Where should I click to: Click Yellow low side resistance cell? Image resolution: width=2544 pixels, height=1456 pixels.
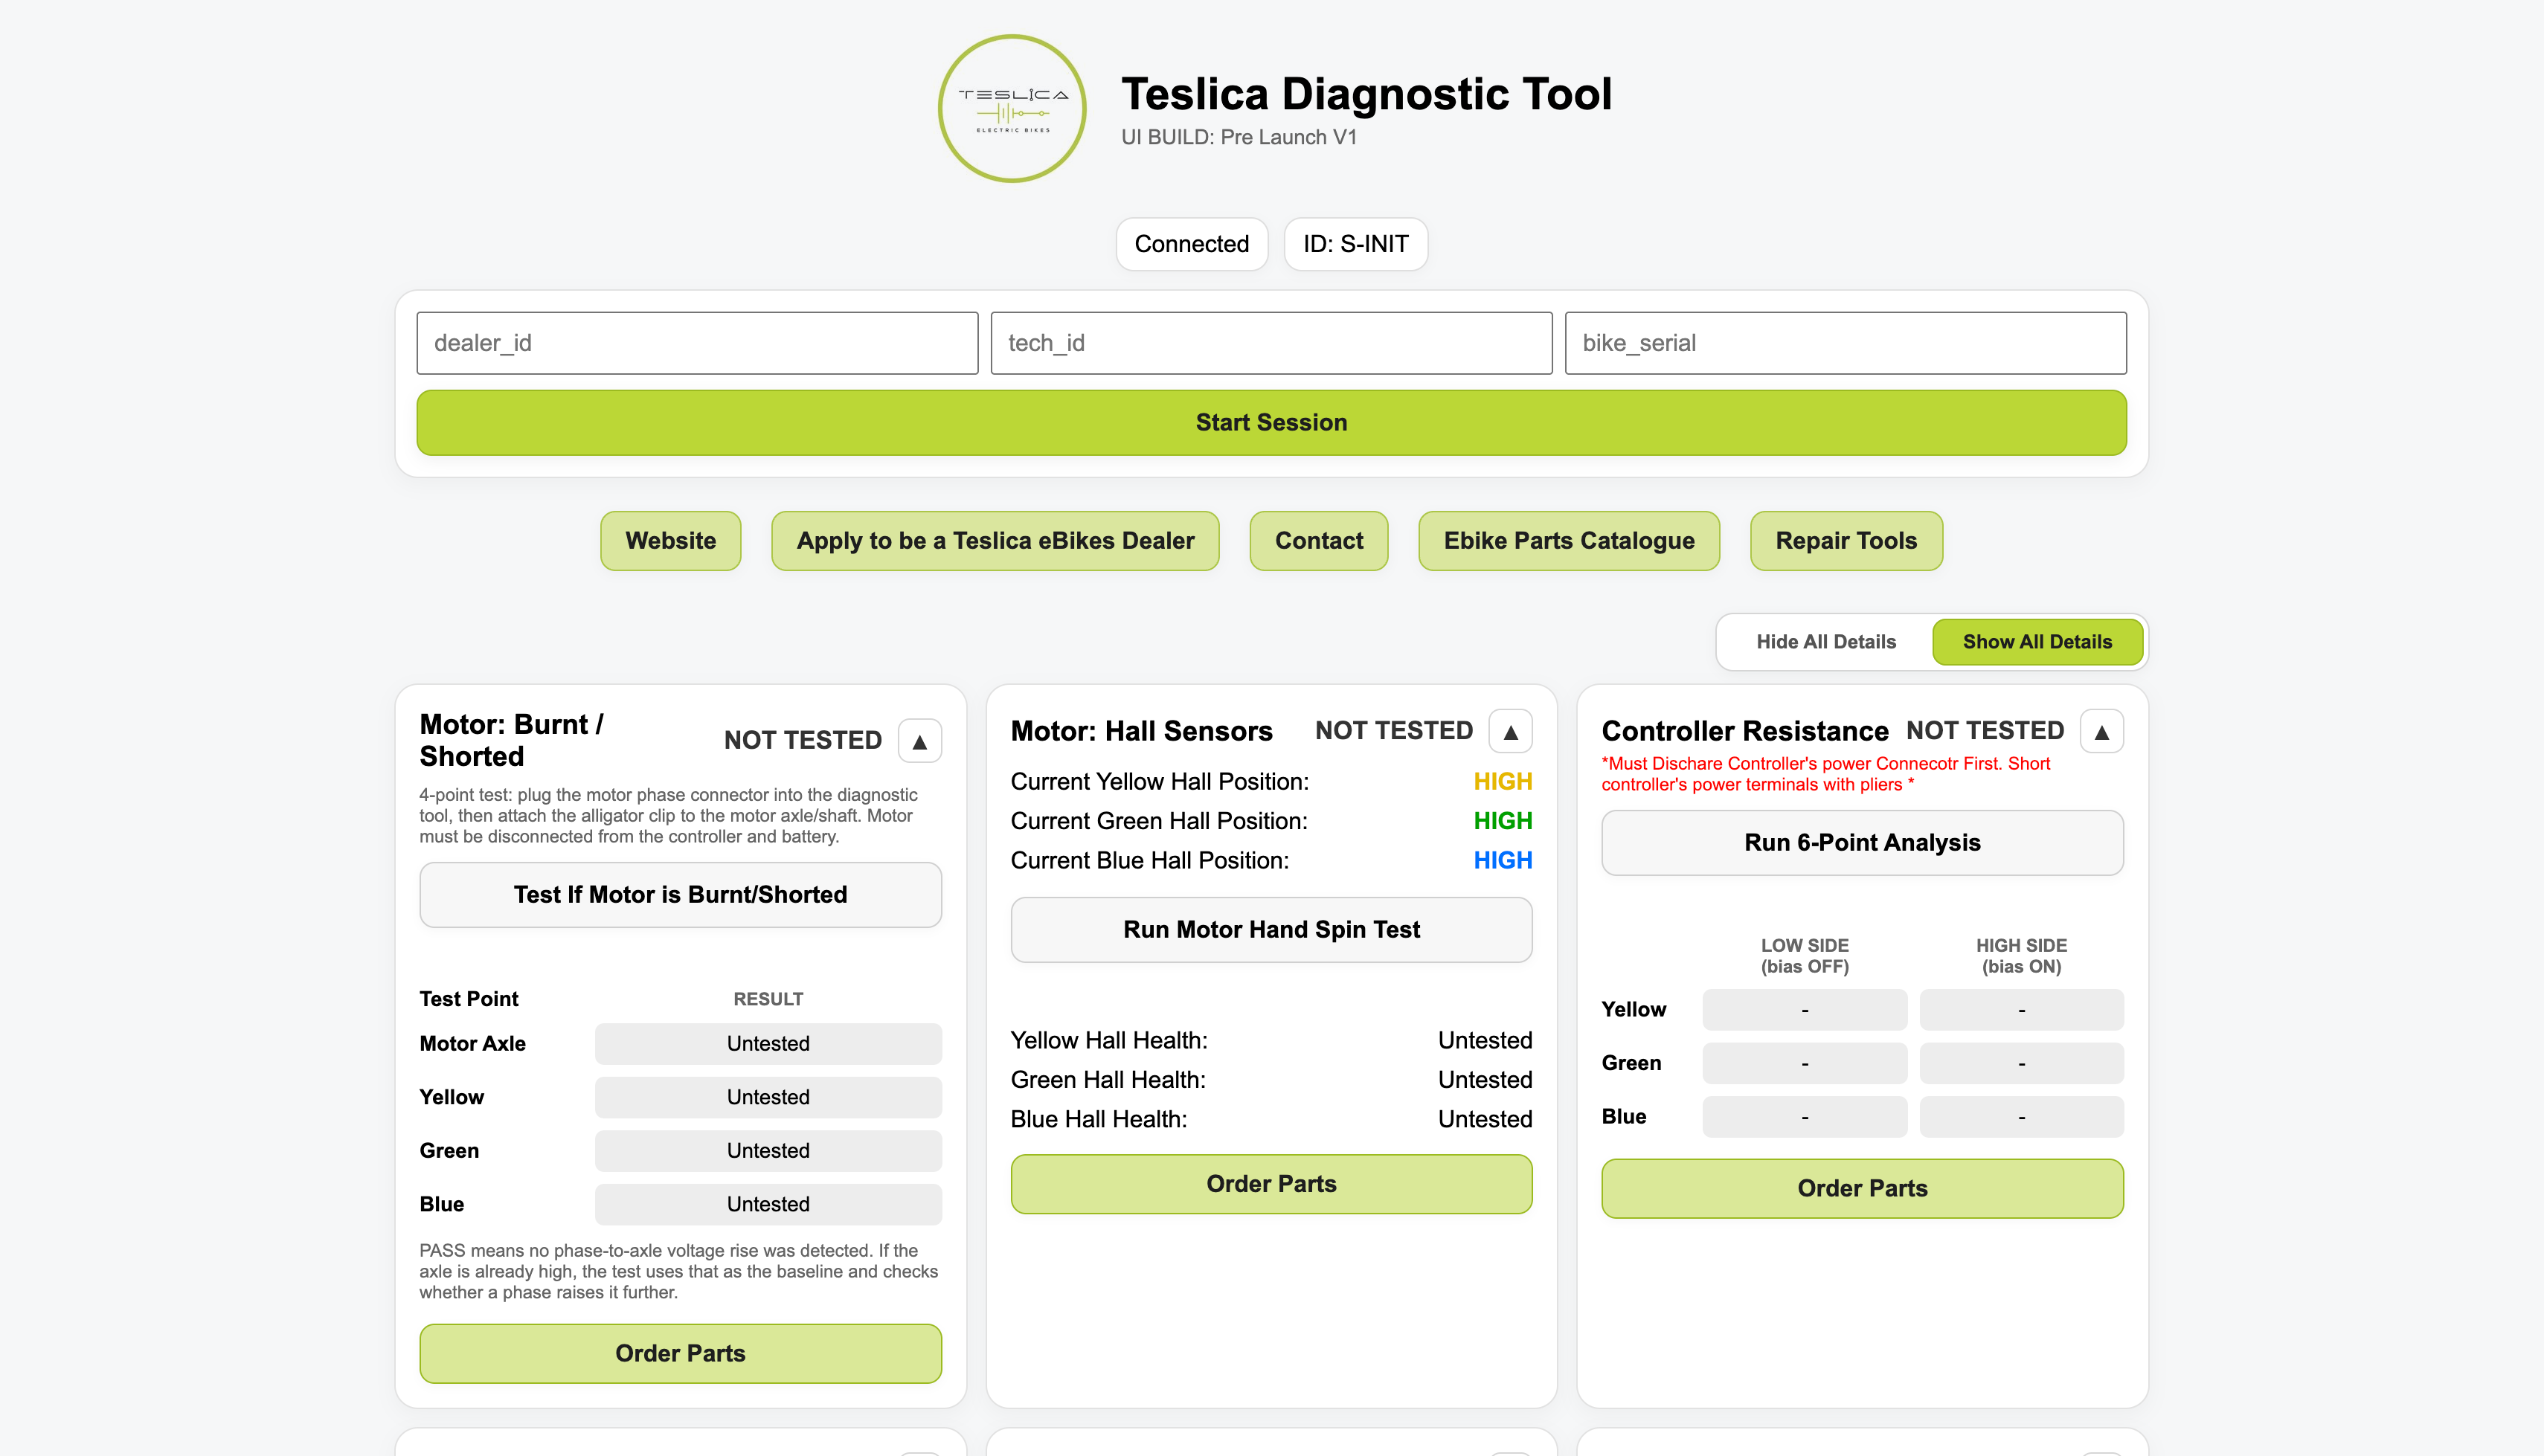(x=1804, y=1010)
